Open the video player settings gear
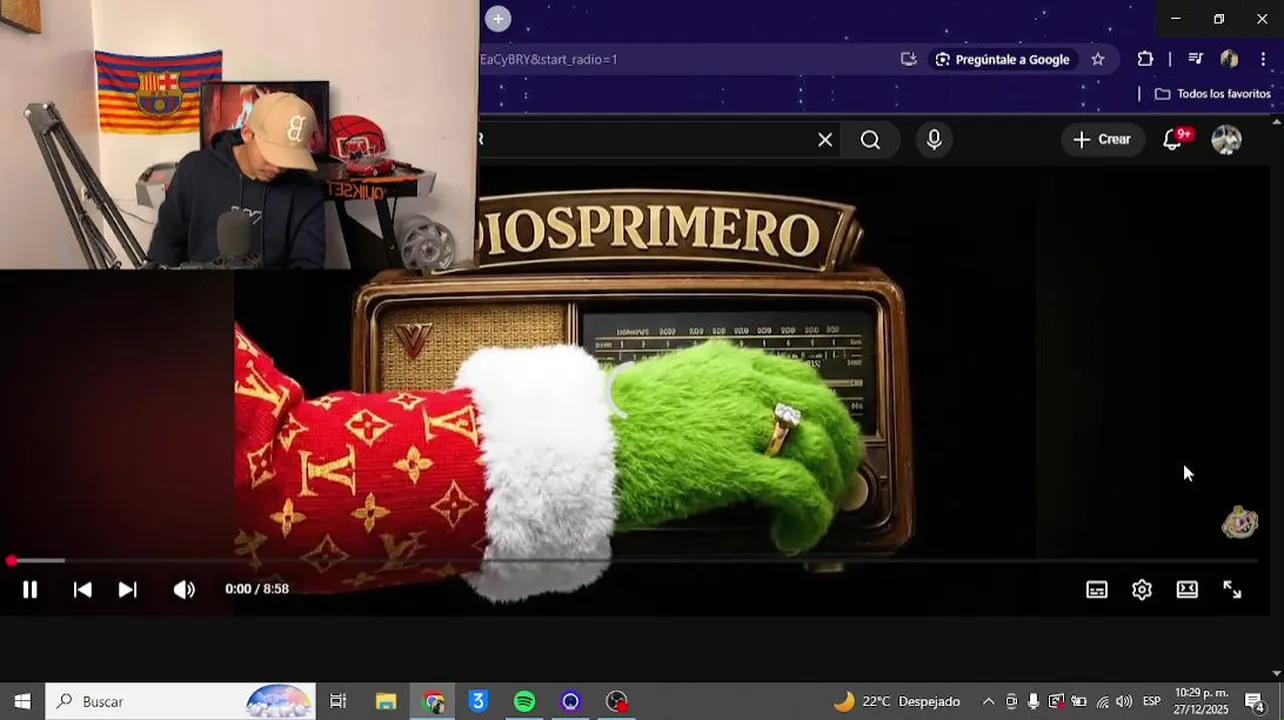The image size is (1284, 720). tap(1142, 589)
